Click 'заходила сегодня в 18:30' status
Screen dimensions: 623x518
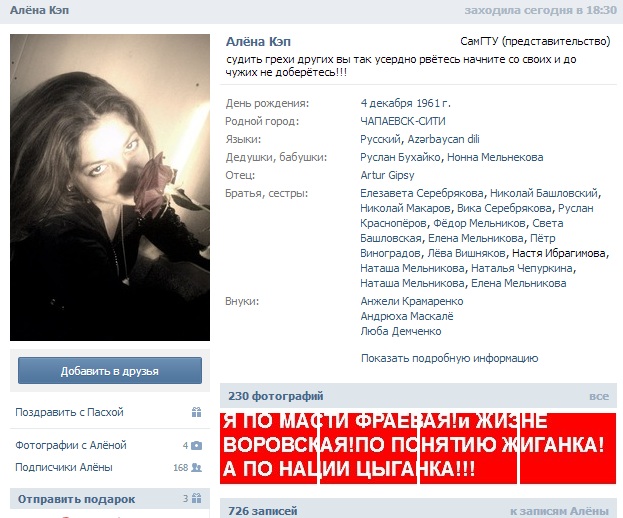point(540,10)
